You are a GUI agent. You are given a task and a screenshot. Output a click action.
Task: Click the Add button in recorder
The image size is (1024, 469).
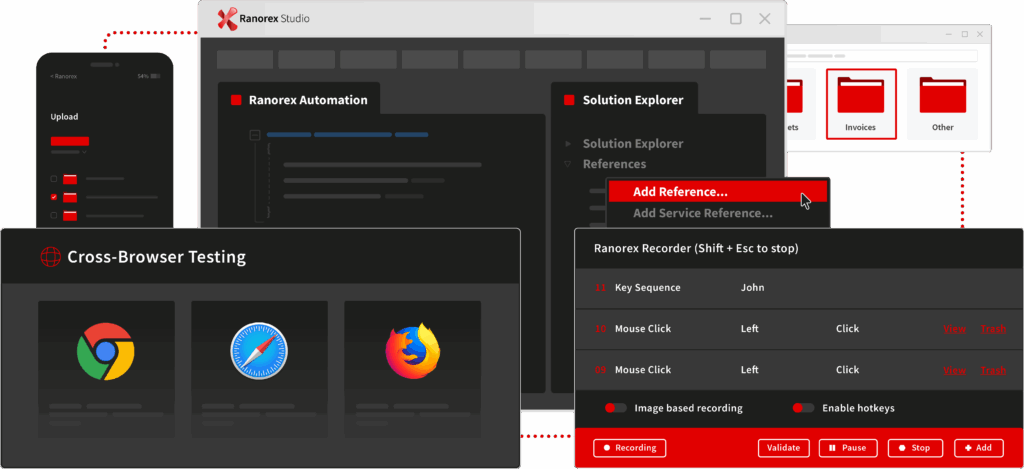(x=979, y=448)
